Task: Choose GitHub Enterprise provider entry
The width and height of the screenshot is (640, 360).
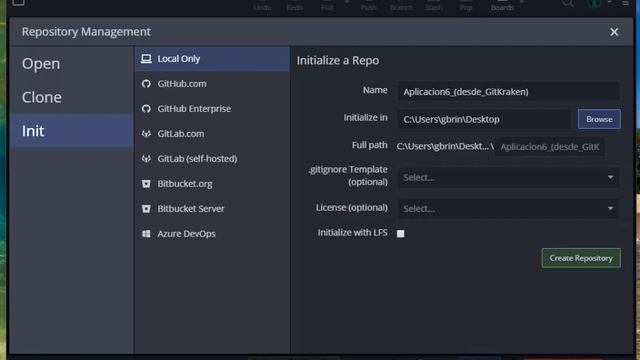Action: pyautogui.click(x=212, y=109)
